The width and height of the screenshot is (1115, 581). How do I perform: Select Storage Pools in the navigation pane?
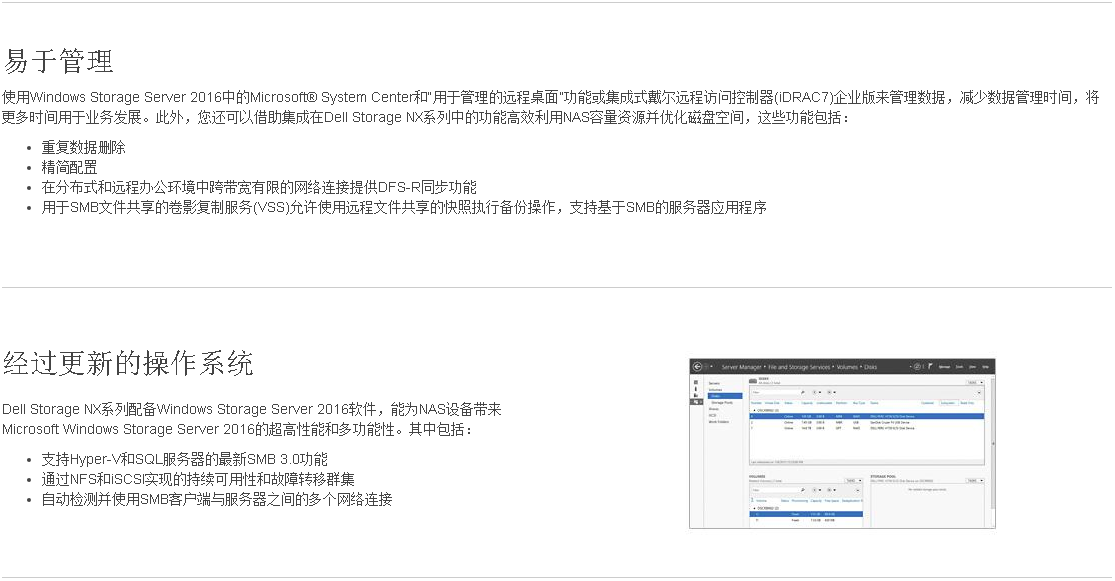click(x=721, y=402)
